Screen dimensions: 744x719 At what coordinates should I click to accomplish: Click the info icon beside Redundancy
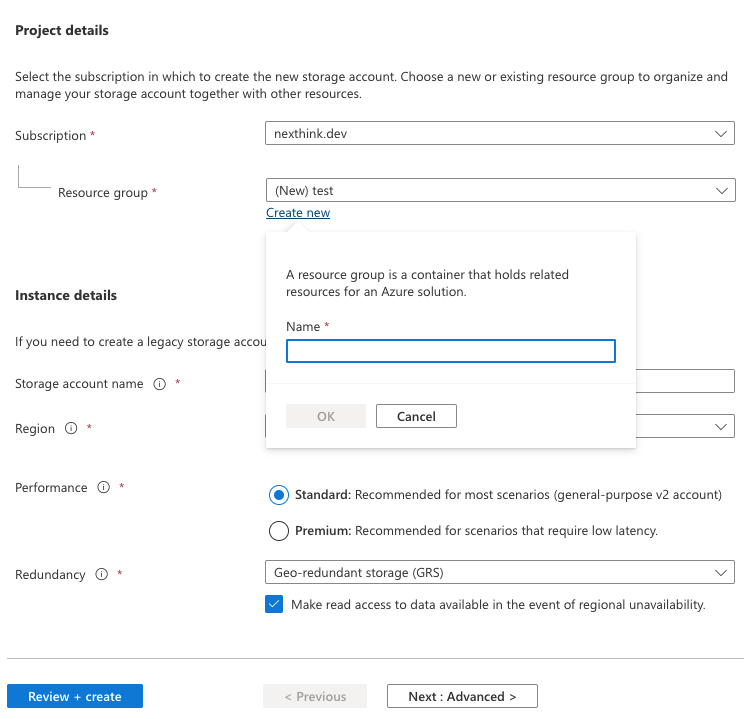point(101,575)
